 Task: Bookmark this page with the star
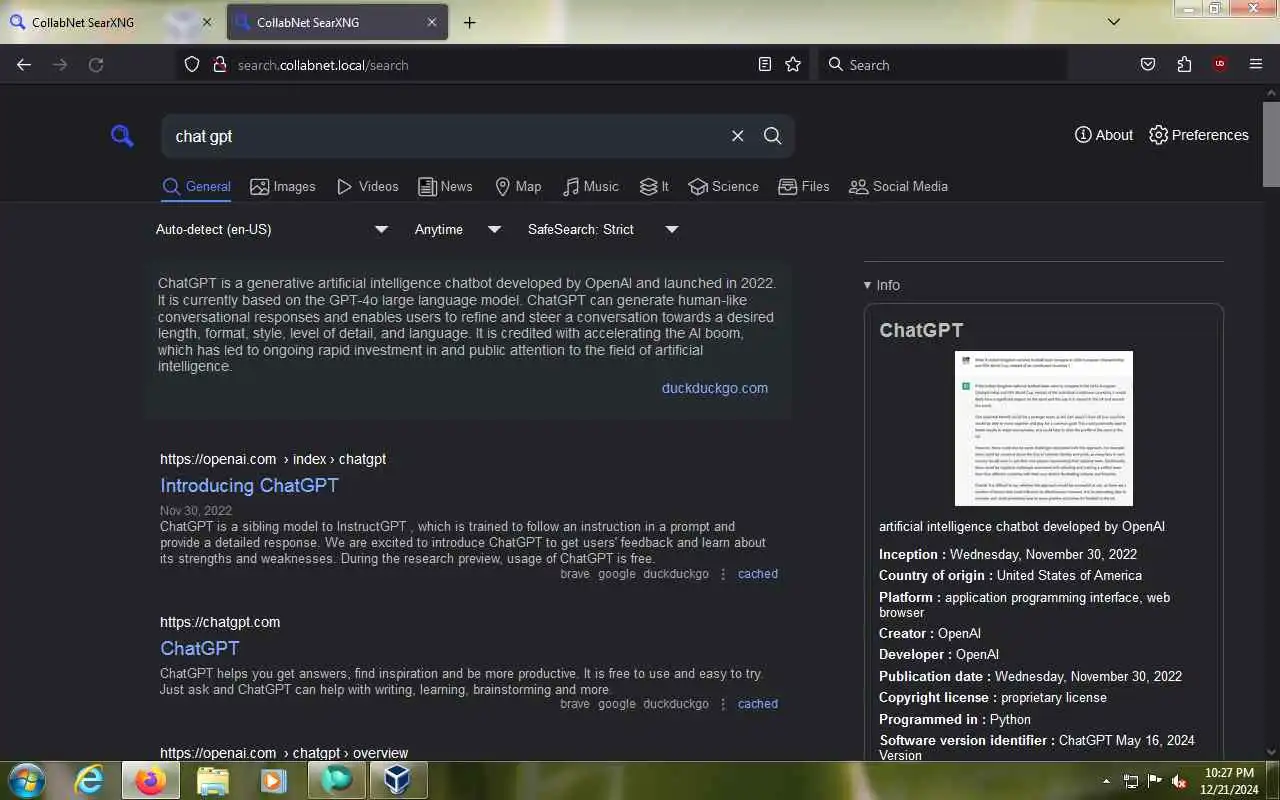tap(793, 65)
